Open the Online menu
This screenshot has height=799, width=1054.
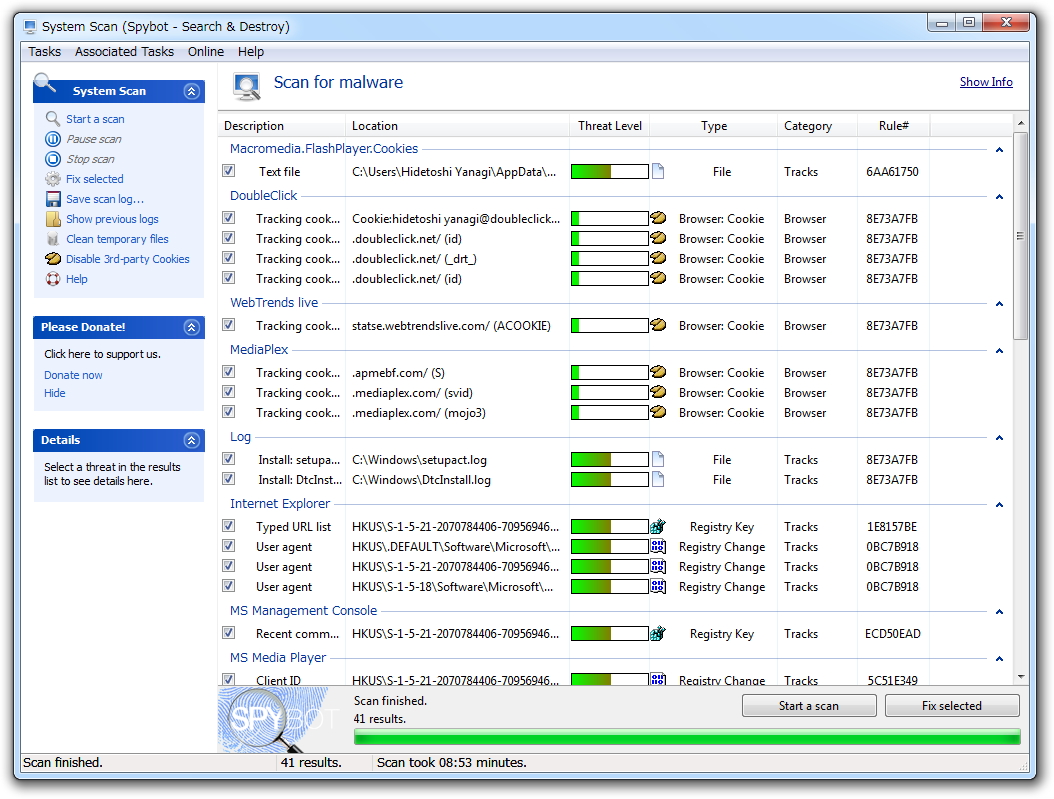coord(206,52)
